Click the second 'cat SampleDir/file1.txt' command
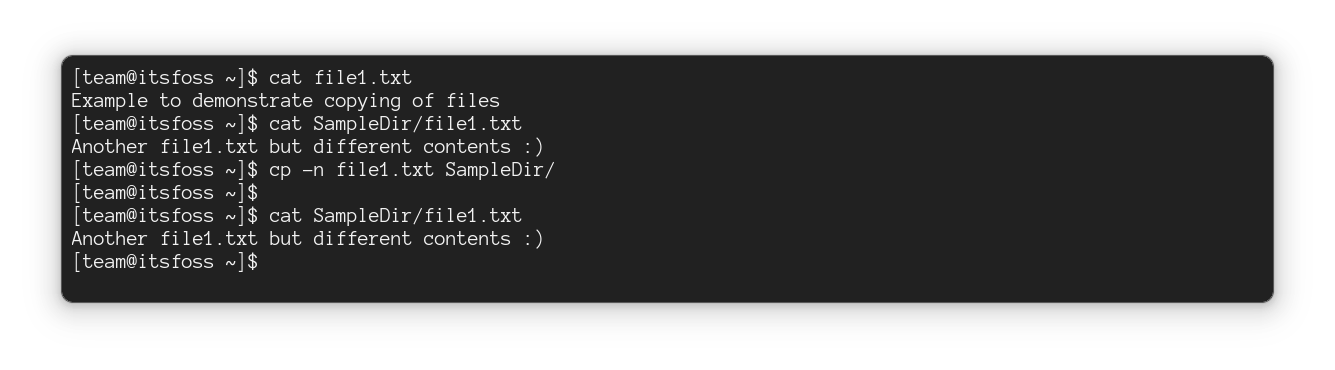This screenshot has width=1335, height=370. tap(395, 216)
